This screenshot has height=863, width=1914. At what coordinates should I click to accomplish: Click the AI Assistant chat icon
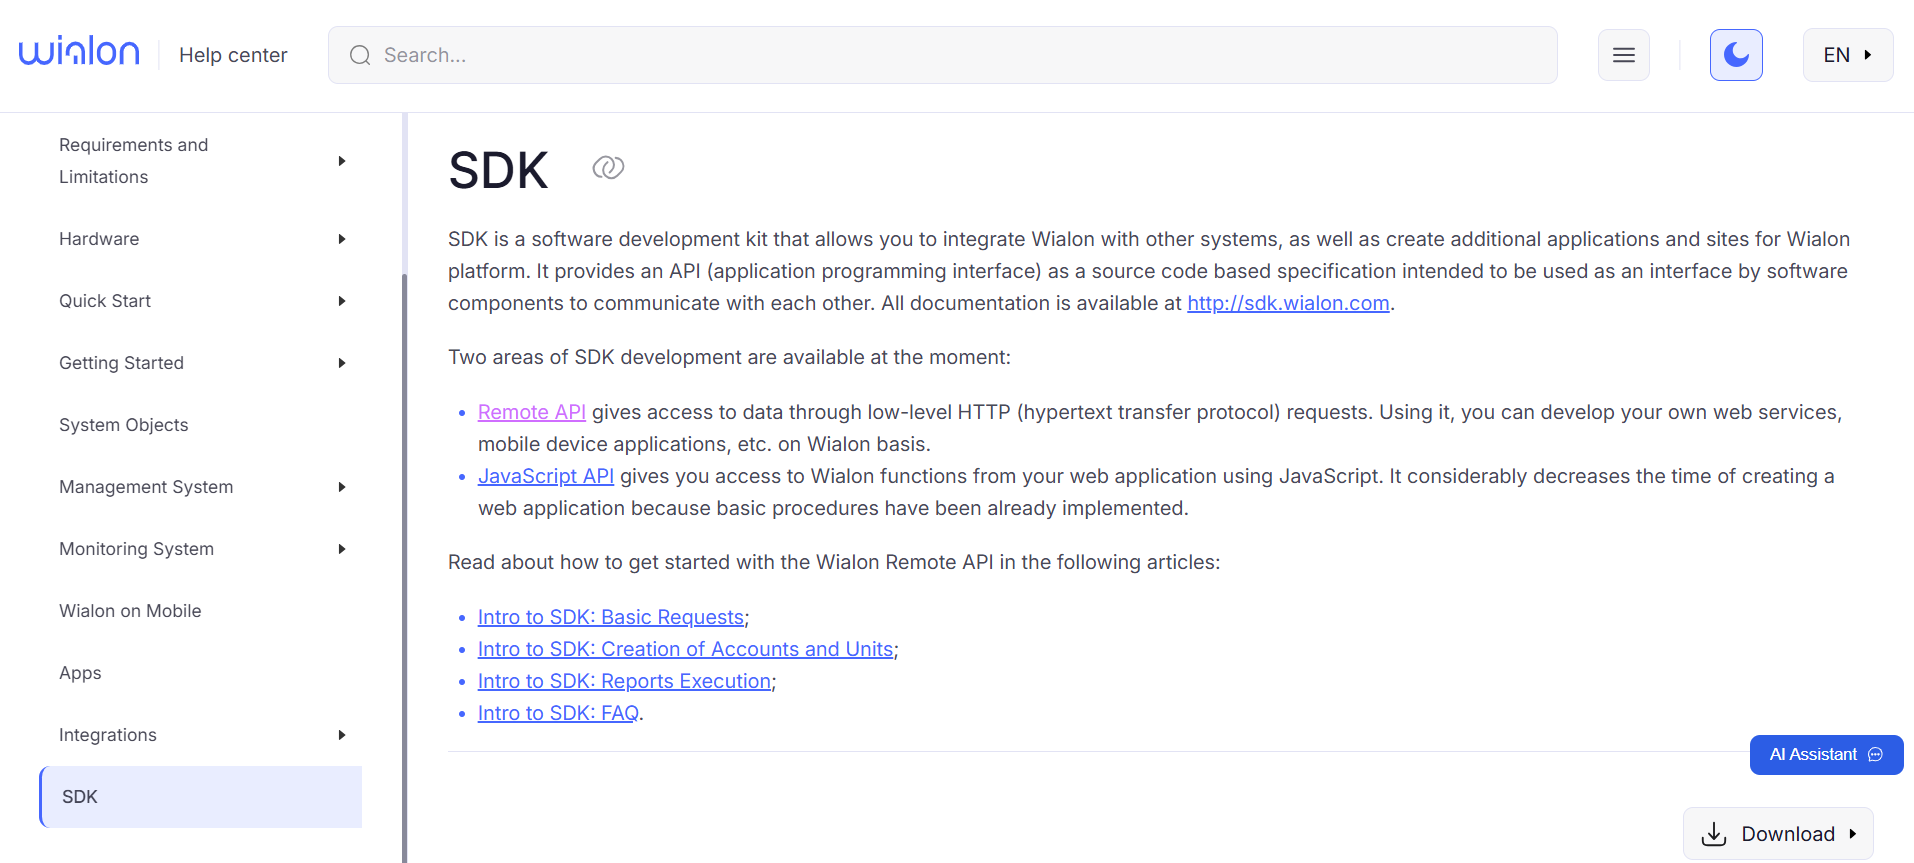click(1875, 755)
